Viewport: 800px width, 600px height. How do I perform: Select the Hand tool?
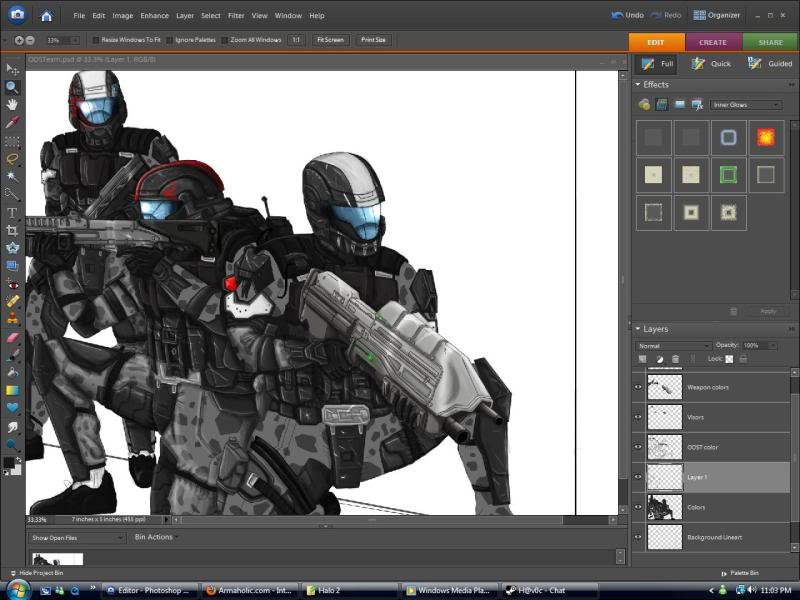12,105
